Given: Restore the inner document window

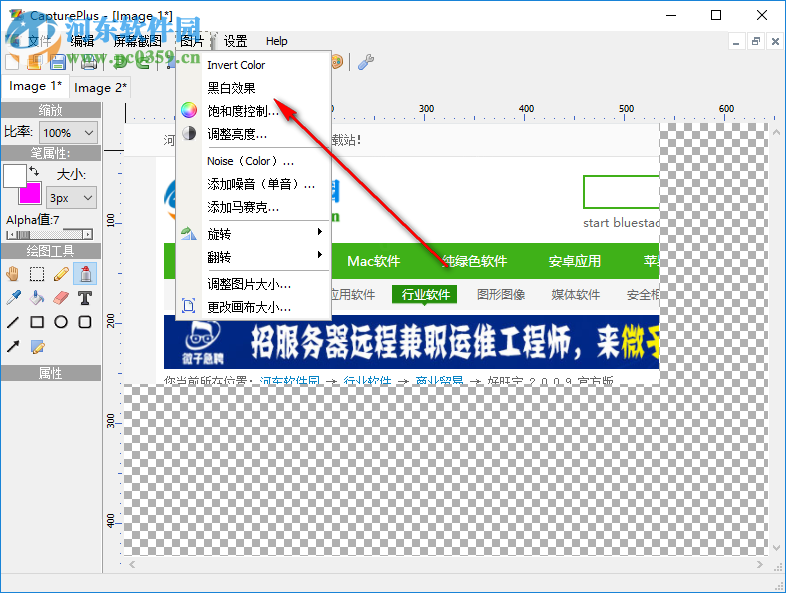Looking at the screenshot, I should (x=756, y=42).
